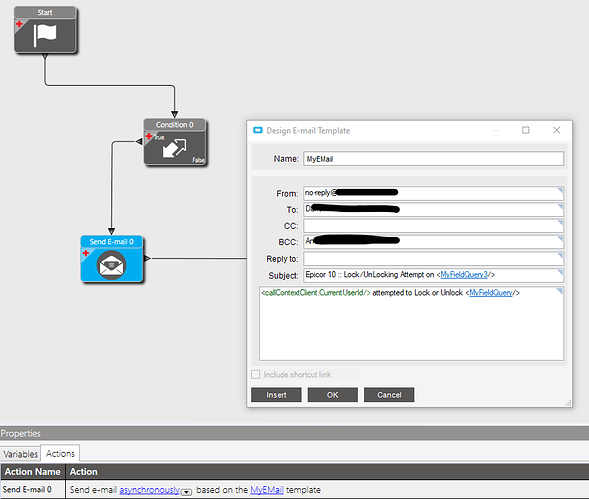Expand the From field corner marker
Image resolution: width=589 pixels, height=499 pixels.
coord(560,190)
